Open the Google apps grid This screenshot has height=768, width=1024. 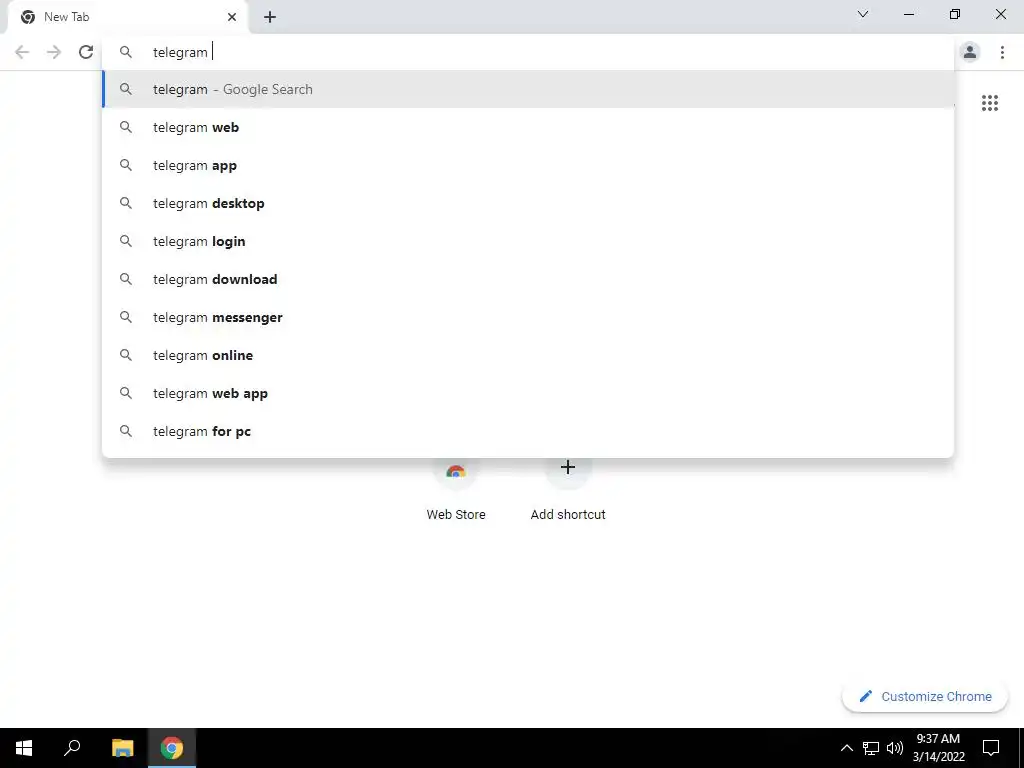[x=990, y=103]
